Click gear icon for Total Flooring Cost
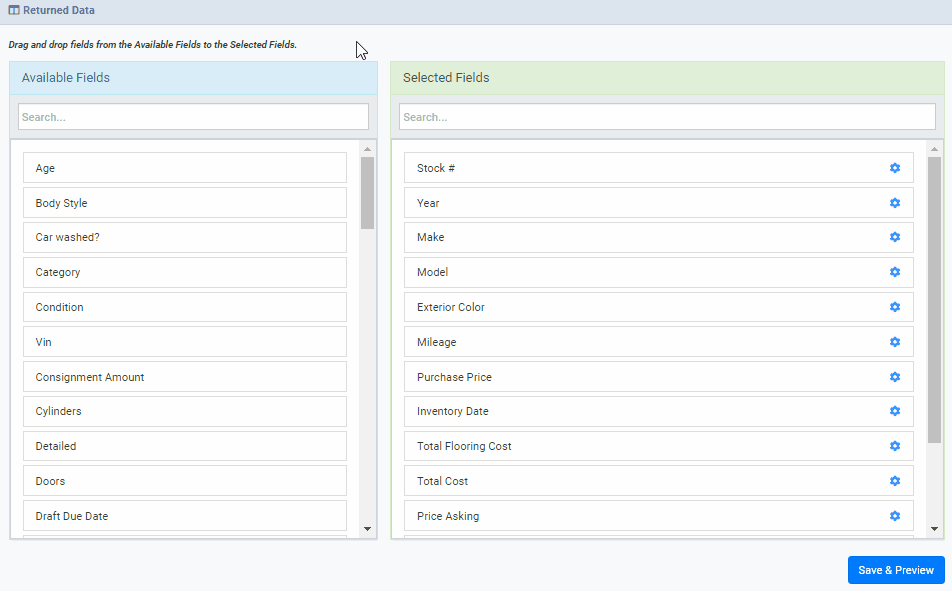This screenshot has height=591, width=952. (895, 446)
